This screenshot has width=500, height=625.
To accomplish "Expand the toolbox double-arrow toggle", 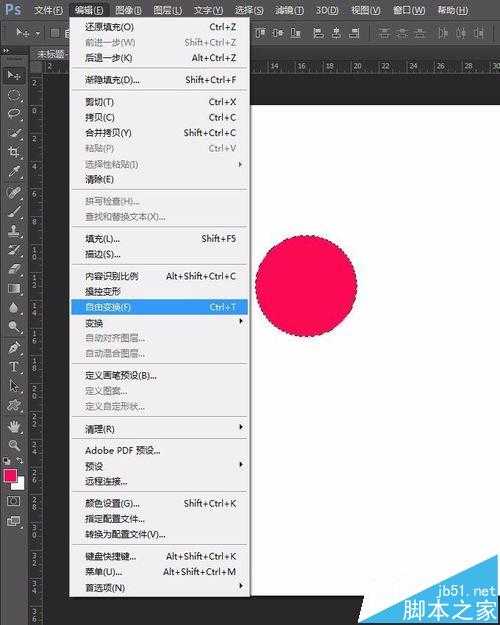I will (6, 51).
